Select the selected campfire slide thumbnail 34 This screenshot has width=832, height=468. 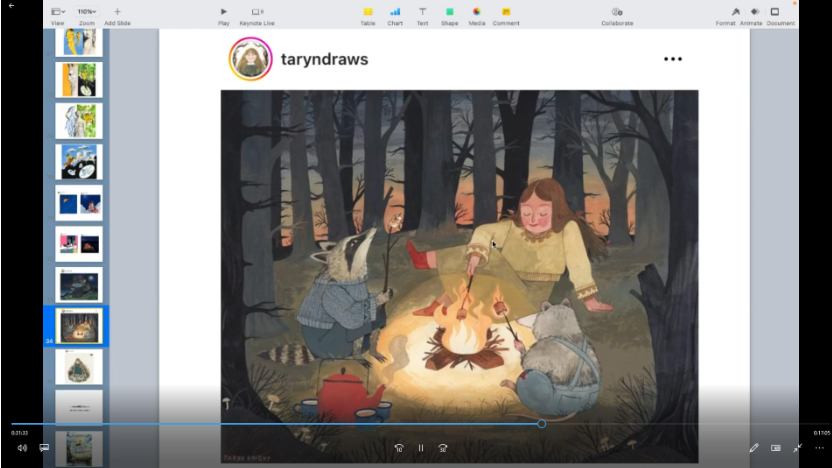[x=79, y=326]
